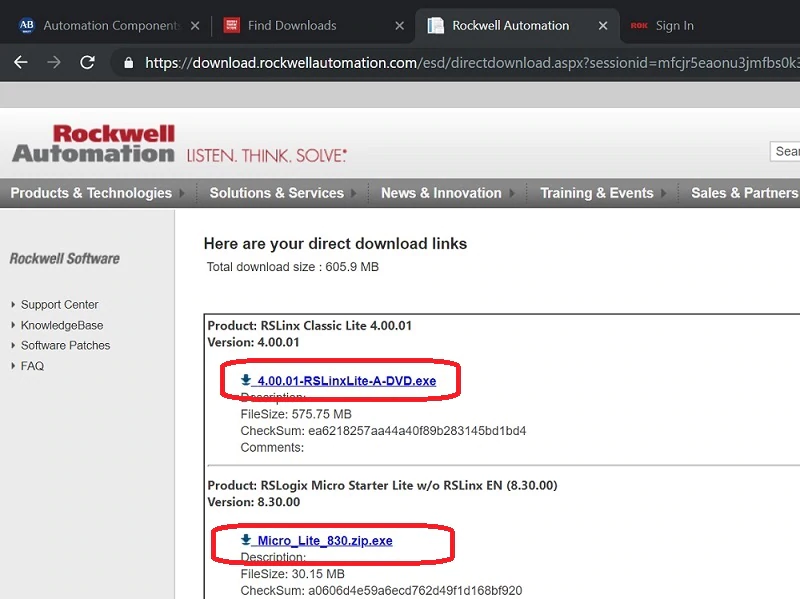Switch to Automation Components tab
This screenshot has height=599, width=800.
(109, 26)
